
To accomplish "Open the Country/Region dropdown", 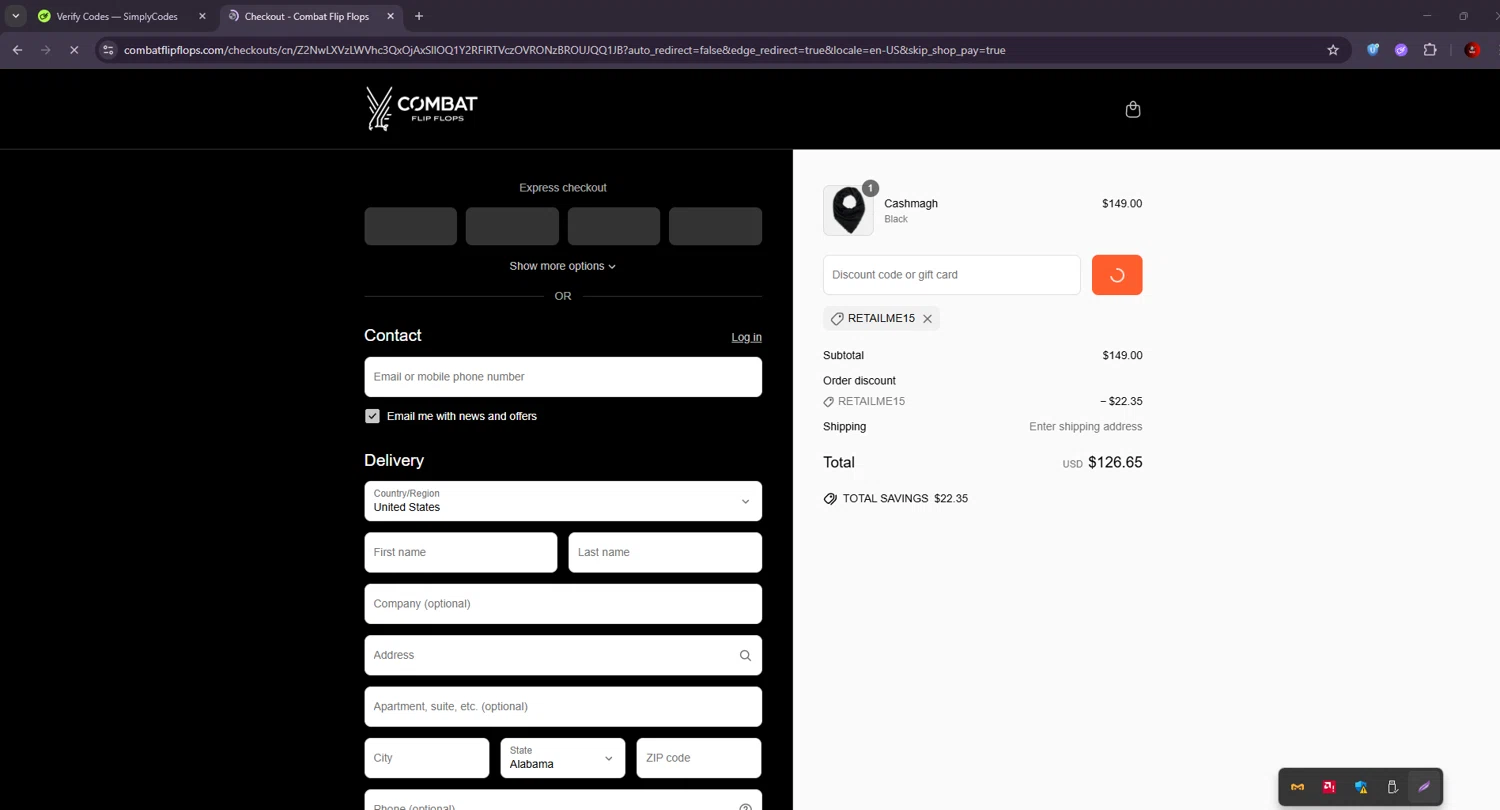I will point(563,501).
